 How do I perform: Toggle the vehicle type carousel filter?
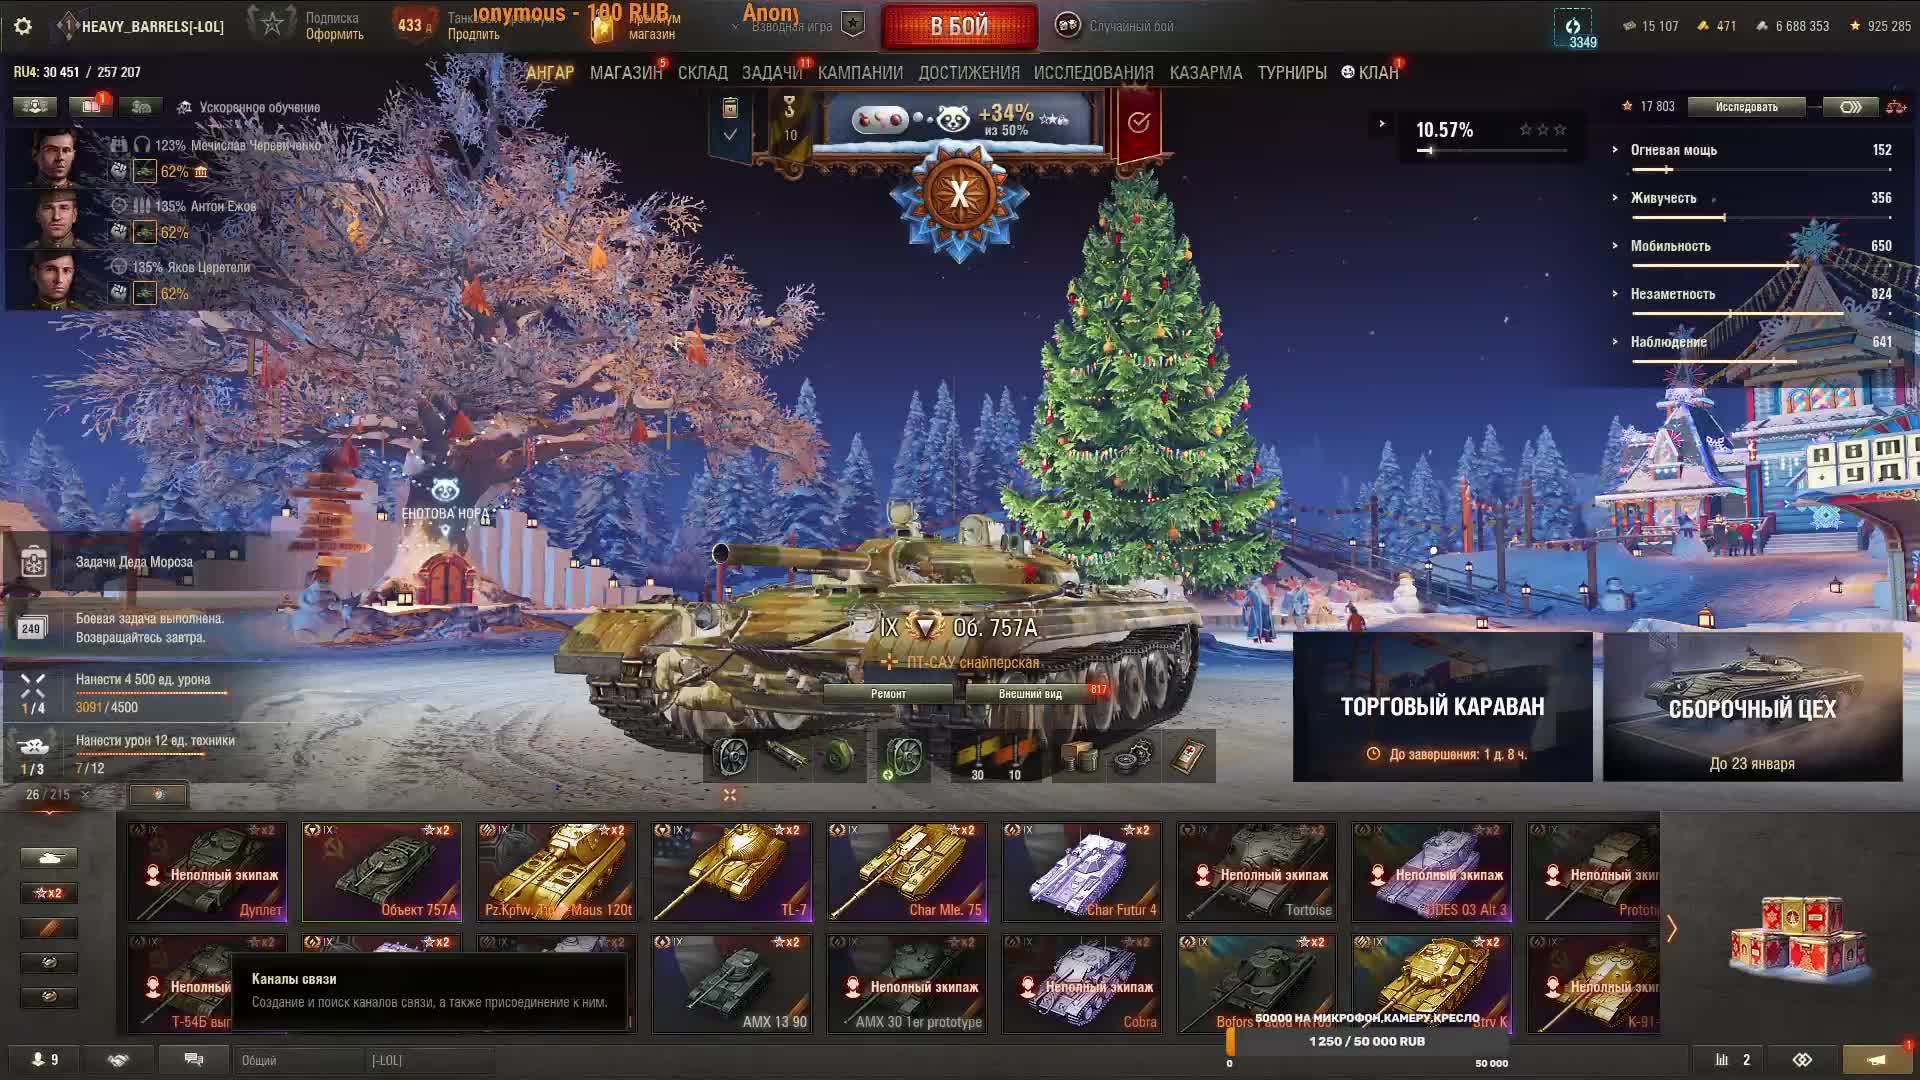(x=48, y=858)
